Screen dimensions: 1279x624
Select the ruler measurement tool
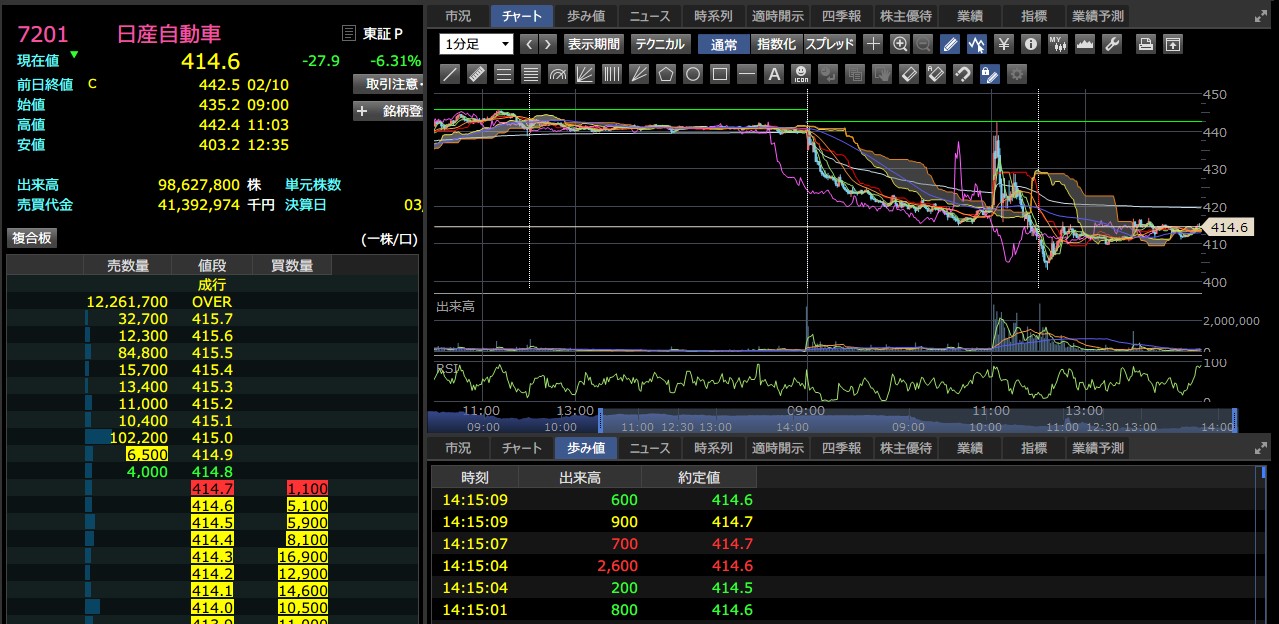pos(477,74)
